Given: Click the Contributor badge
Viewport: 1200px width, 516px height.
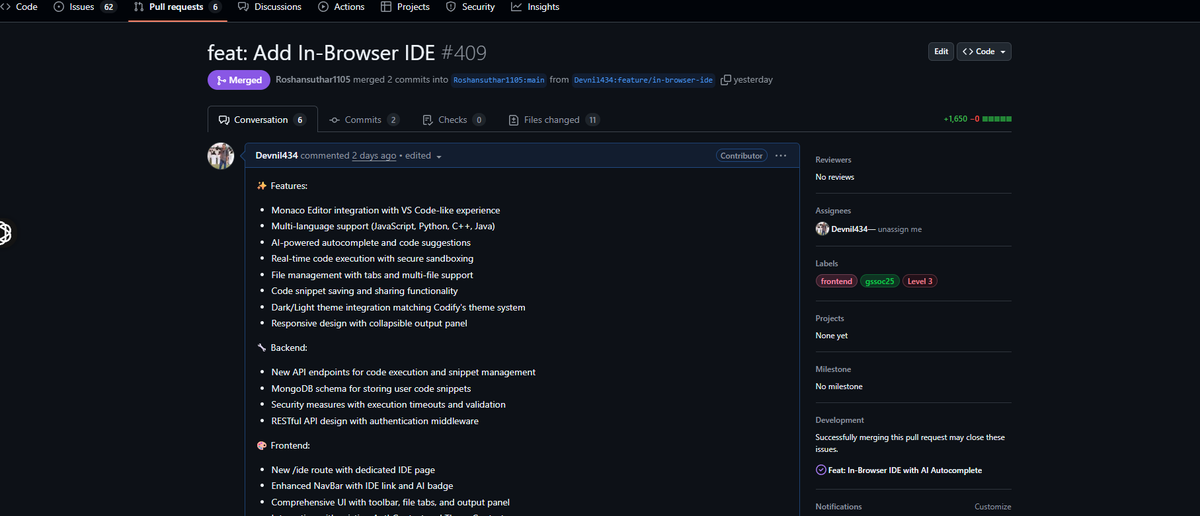Looking at the screenshot, I should [x=742, y=156].
